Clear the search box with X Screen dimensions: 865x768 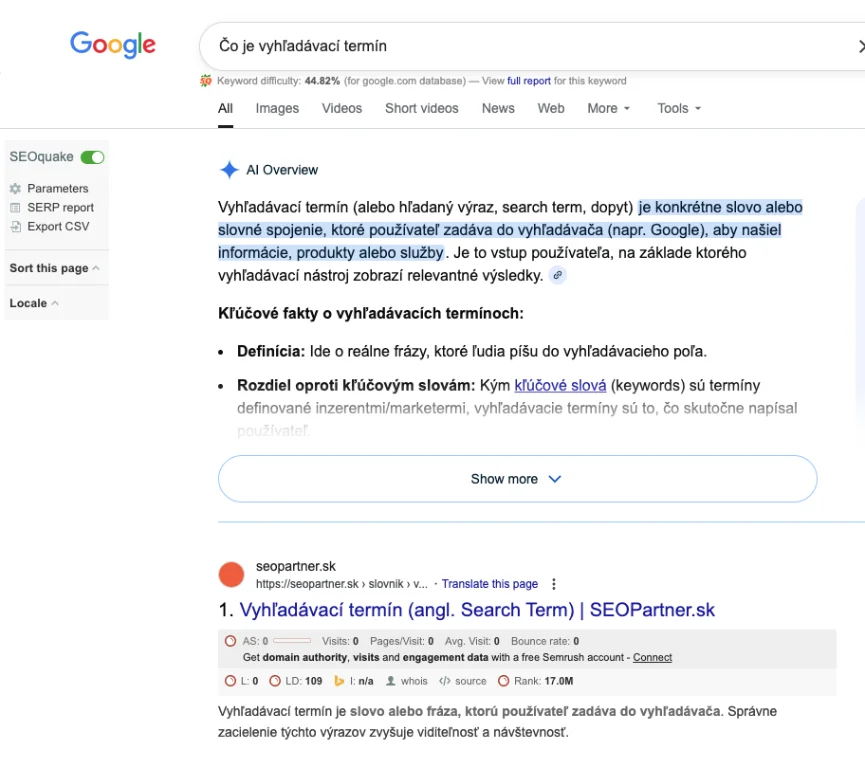860,46
